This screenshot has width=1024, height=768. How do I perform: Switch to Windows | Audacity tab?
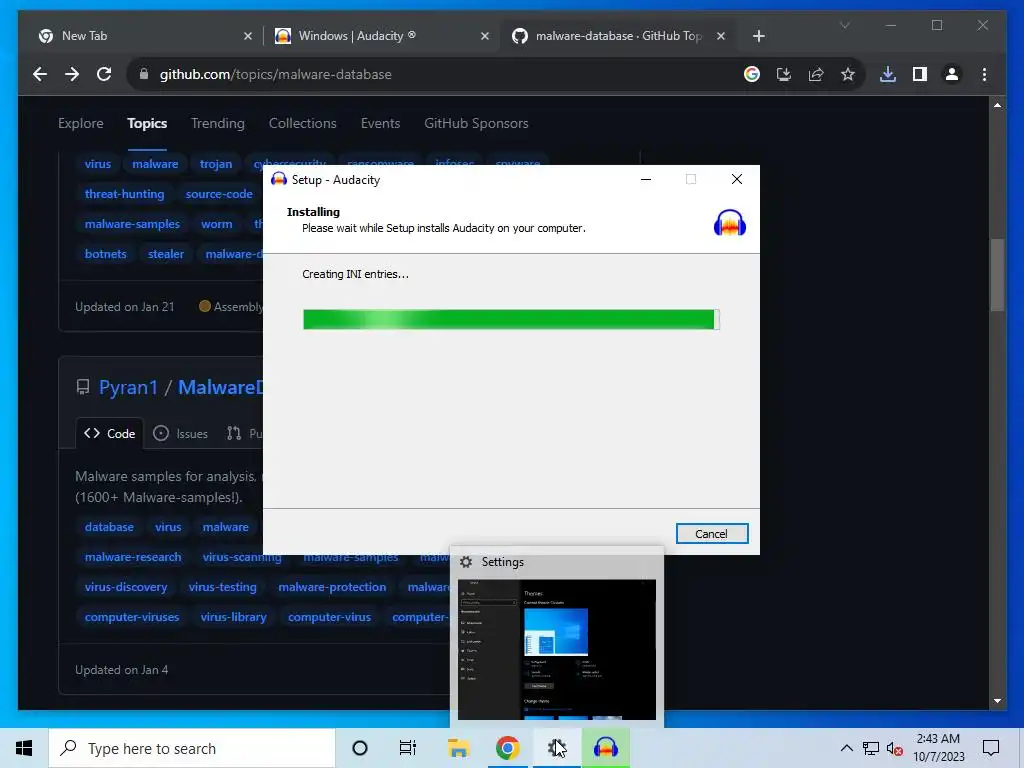(382, 36)
